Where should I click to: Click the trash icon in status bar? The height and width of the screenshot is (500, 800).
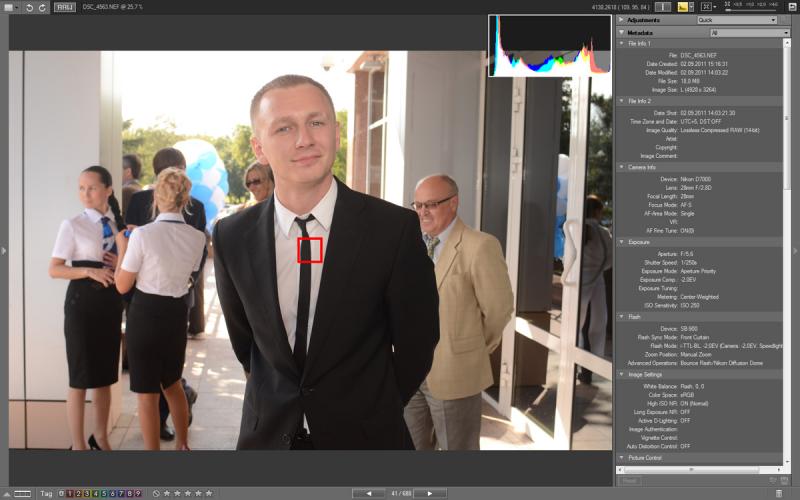(779, 493)
